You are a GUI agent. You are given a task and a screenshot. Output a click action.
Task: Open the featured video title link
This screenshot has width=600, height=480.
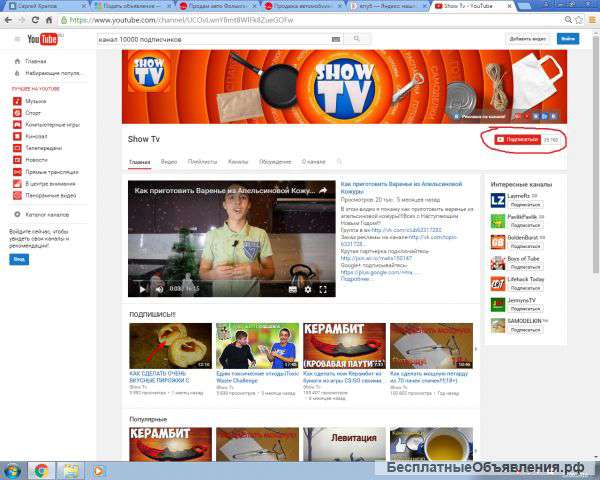tap(401, 188)
